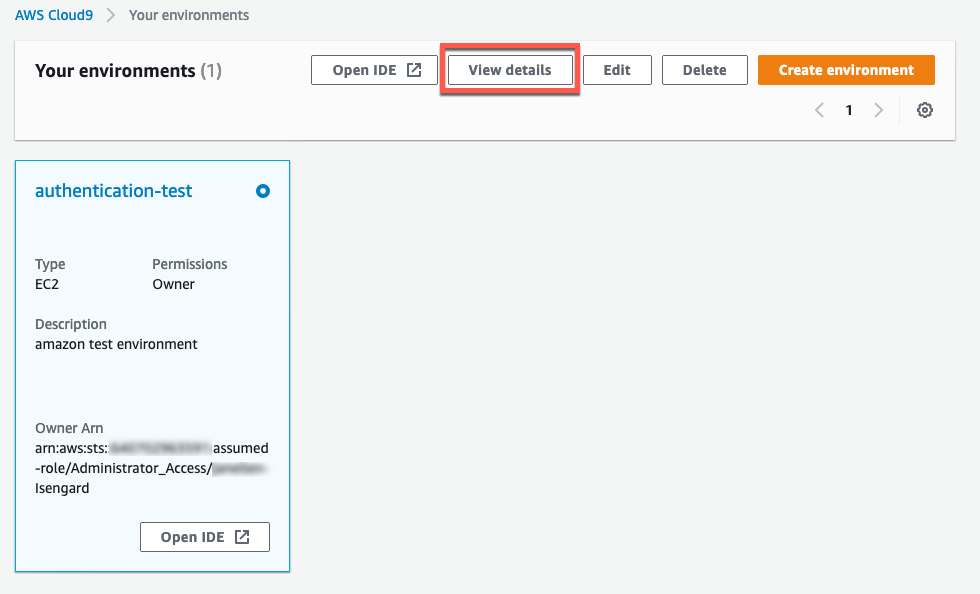
Task: Click the Permissions label in the card
Action: pos(189,264)
